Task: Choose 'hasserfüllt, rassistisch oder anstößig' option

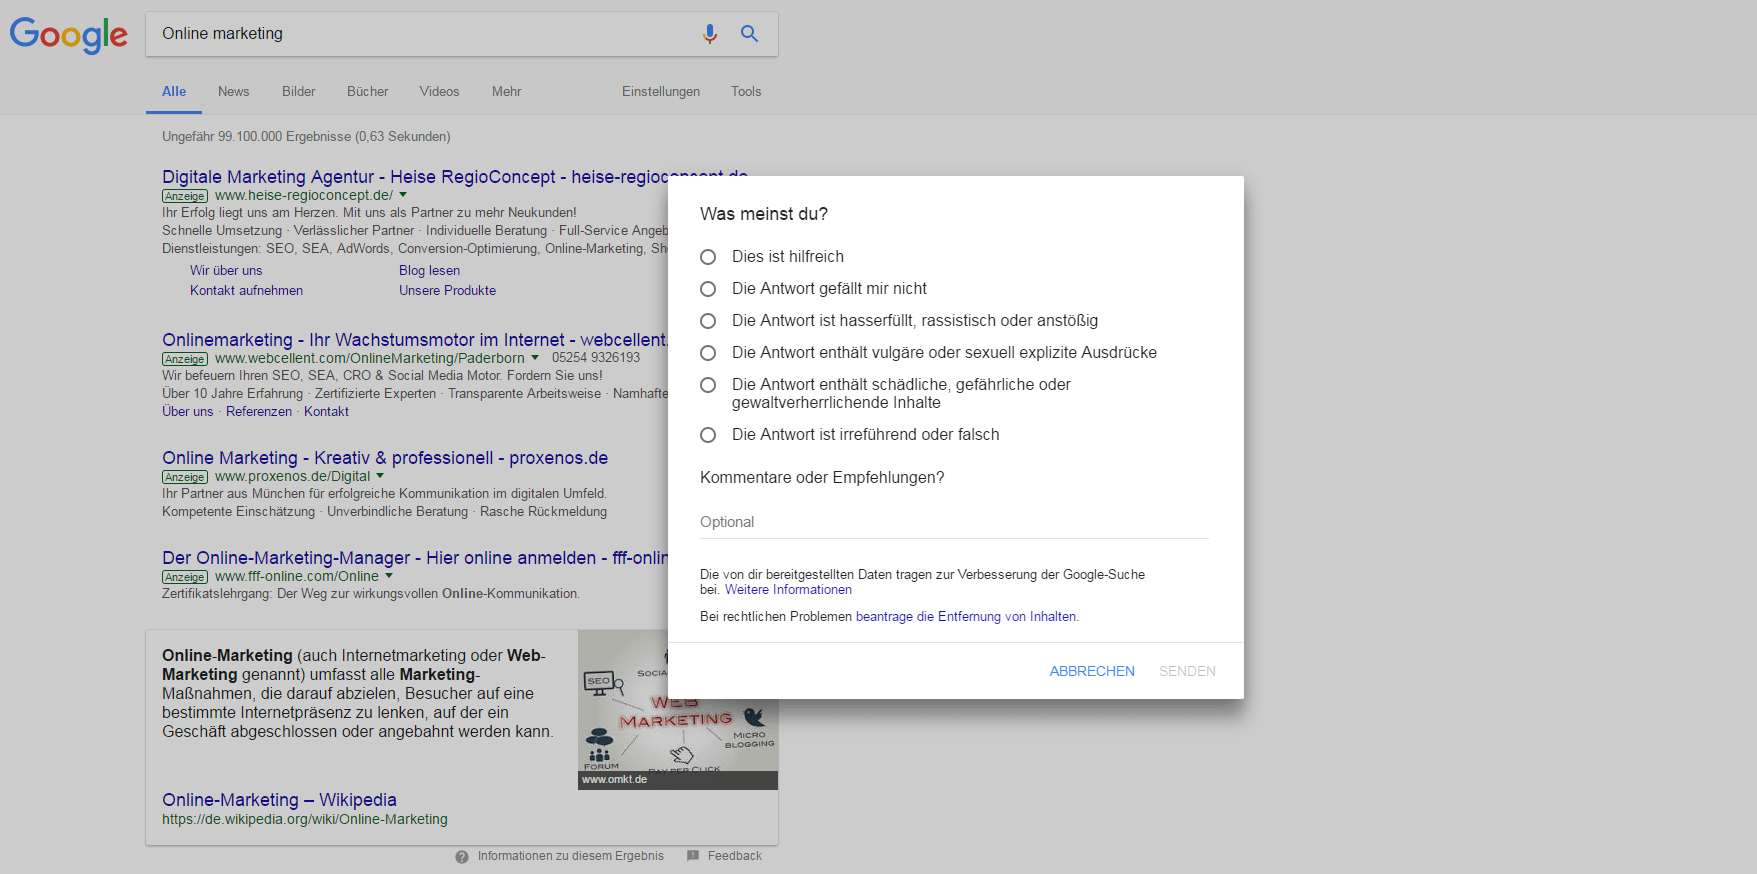Action: click(708, 321)
